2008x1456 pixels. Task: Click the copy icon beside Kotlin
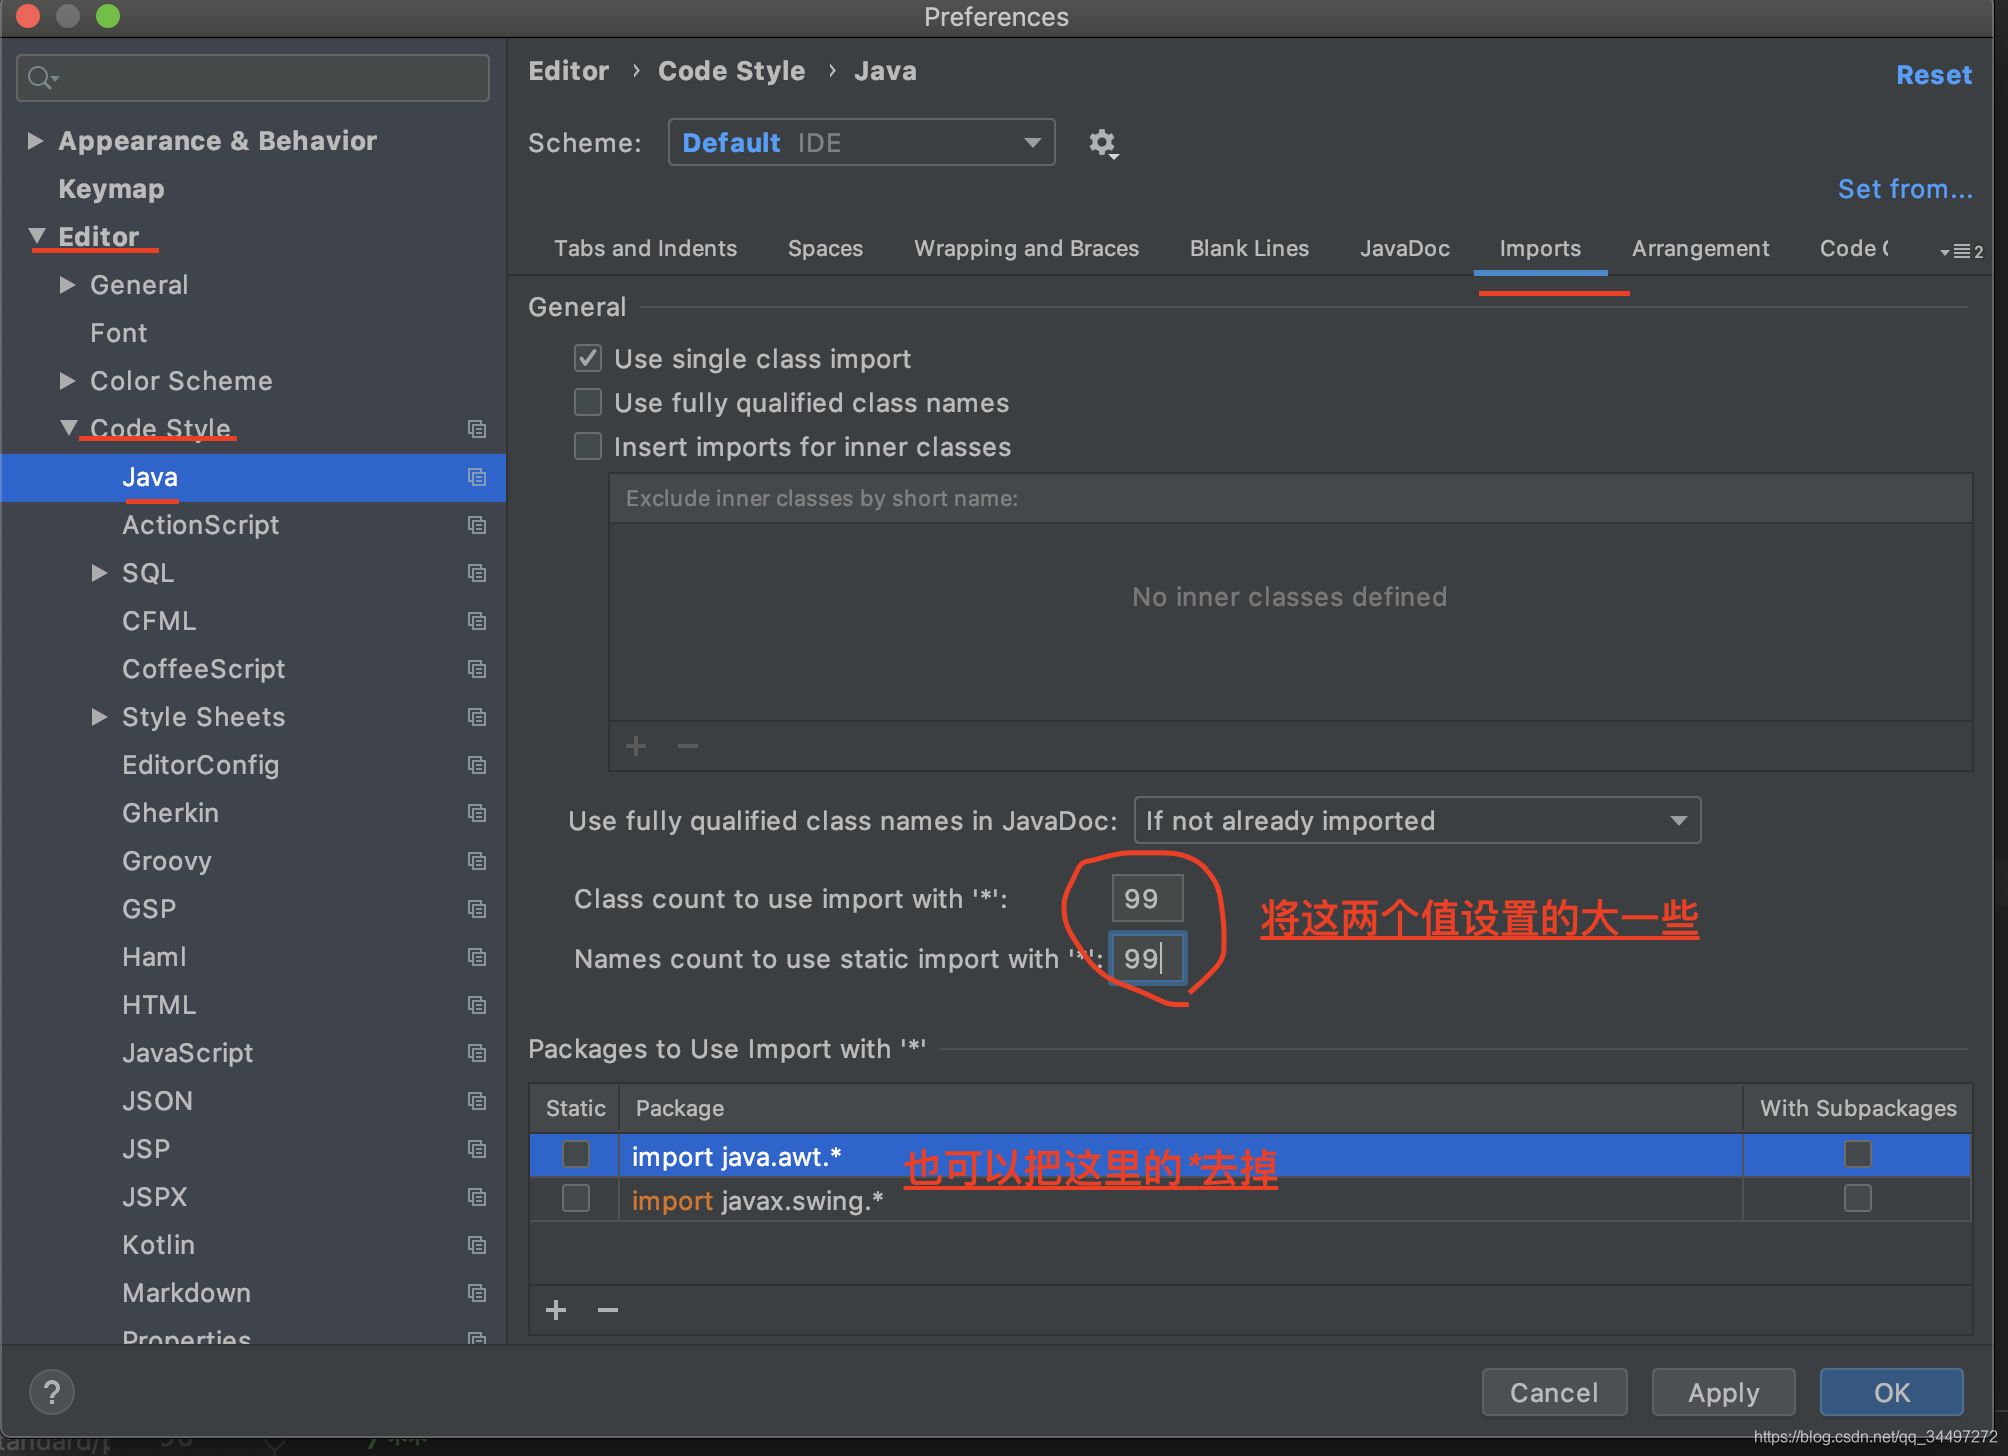(477, 1245)
